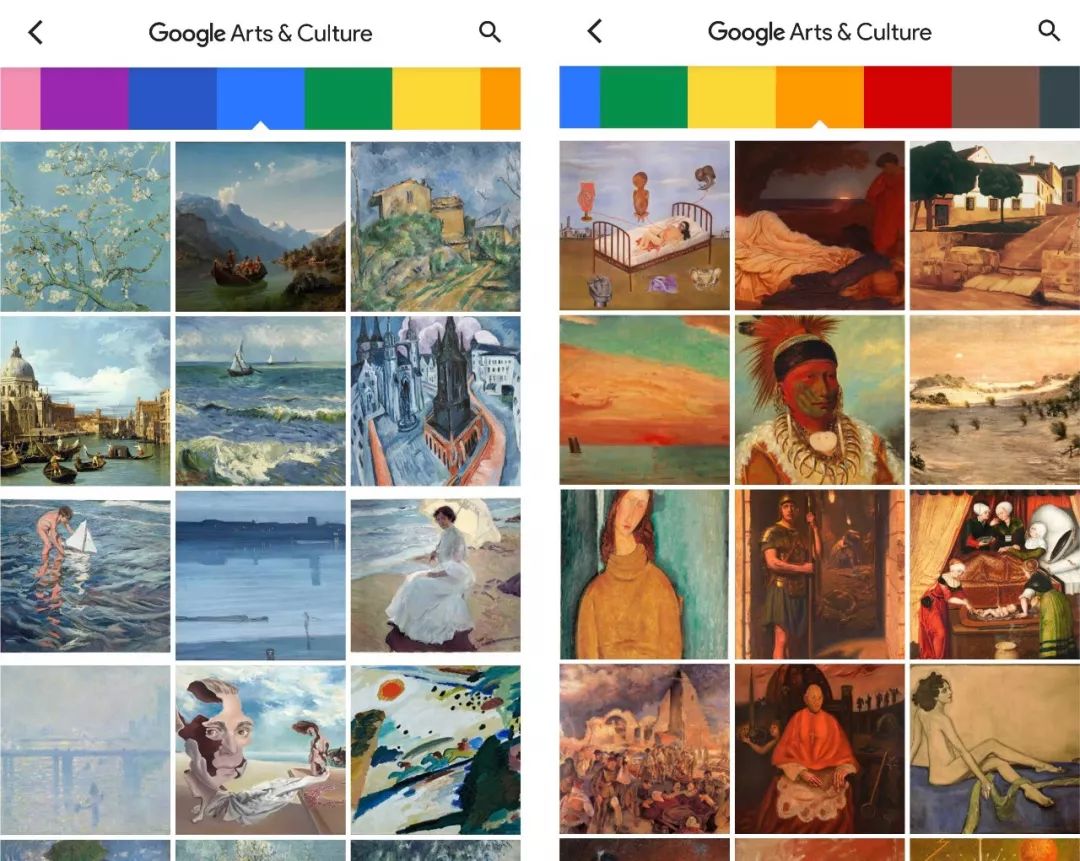
Task: Go back using right screen's arrow
Action: (x=595, y=31)
